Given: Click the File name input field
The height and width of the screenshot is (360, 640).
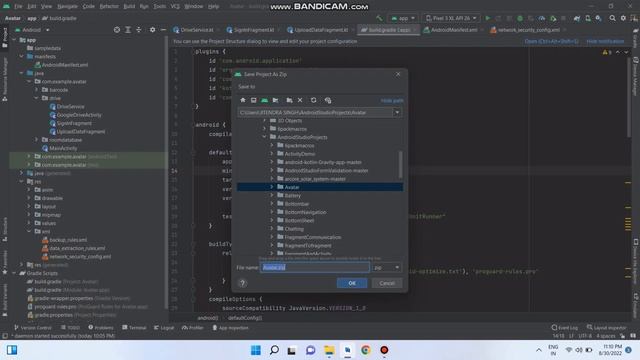Looking at the screenshot, I should coord(315,267).
